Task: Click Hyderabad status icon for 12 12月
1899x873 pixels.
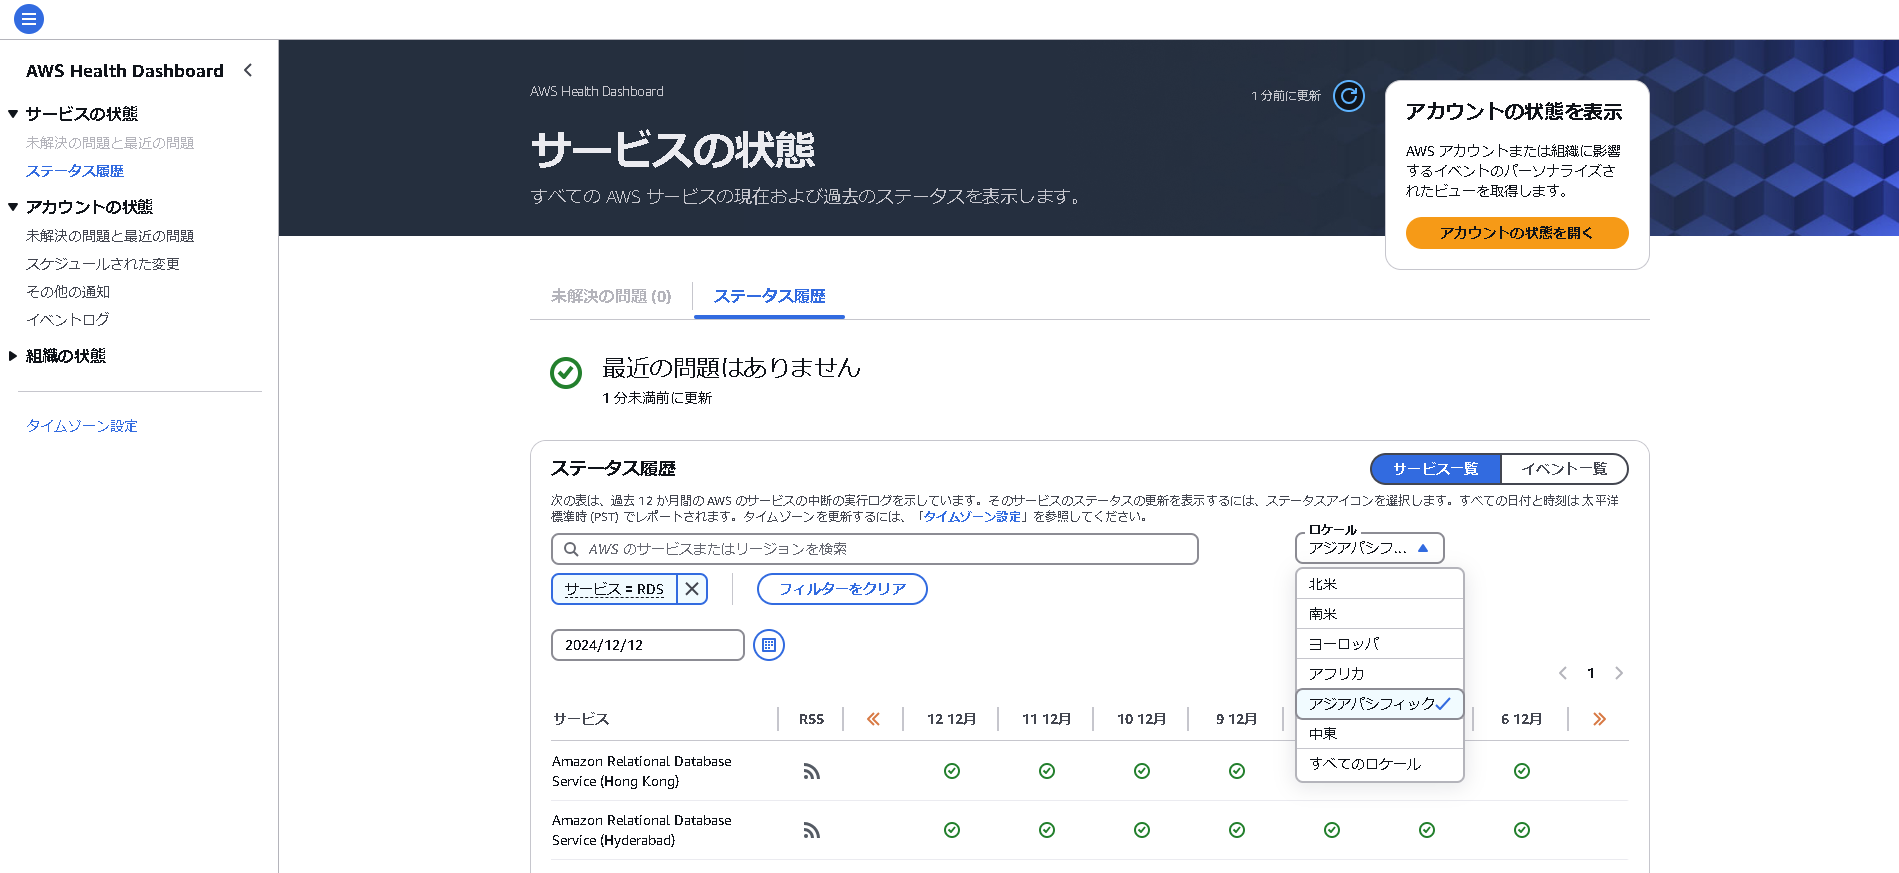Action: [x=952, y=830]
